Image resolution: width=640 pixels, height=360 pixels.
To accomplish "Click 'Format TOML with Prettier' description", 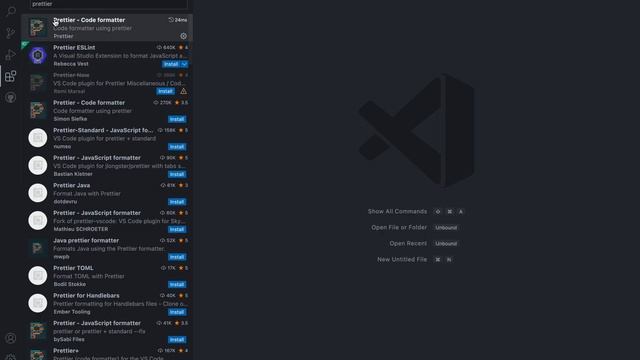I will coord(89,276).
